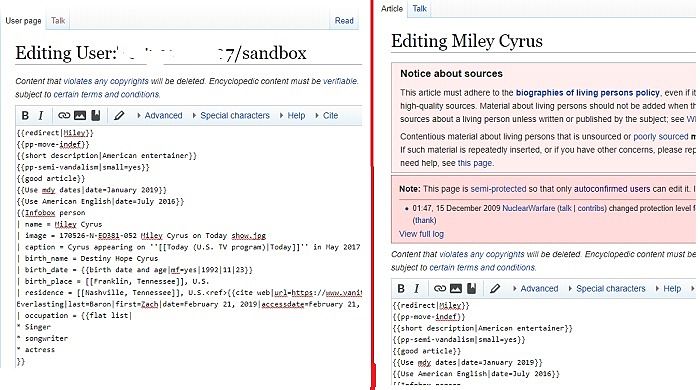This screenshot has width=700, height=390.
Task: Insert reference icon in sandbox editor toolbar
Action: tap(96, 116)
